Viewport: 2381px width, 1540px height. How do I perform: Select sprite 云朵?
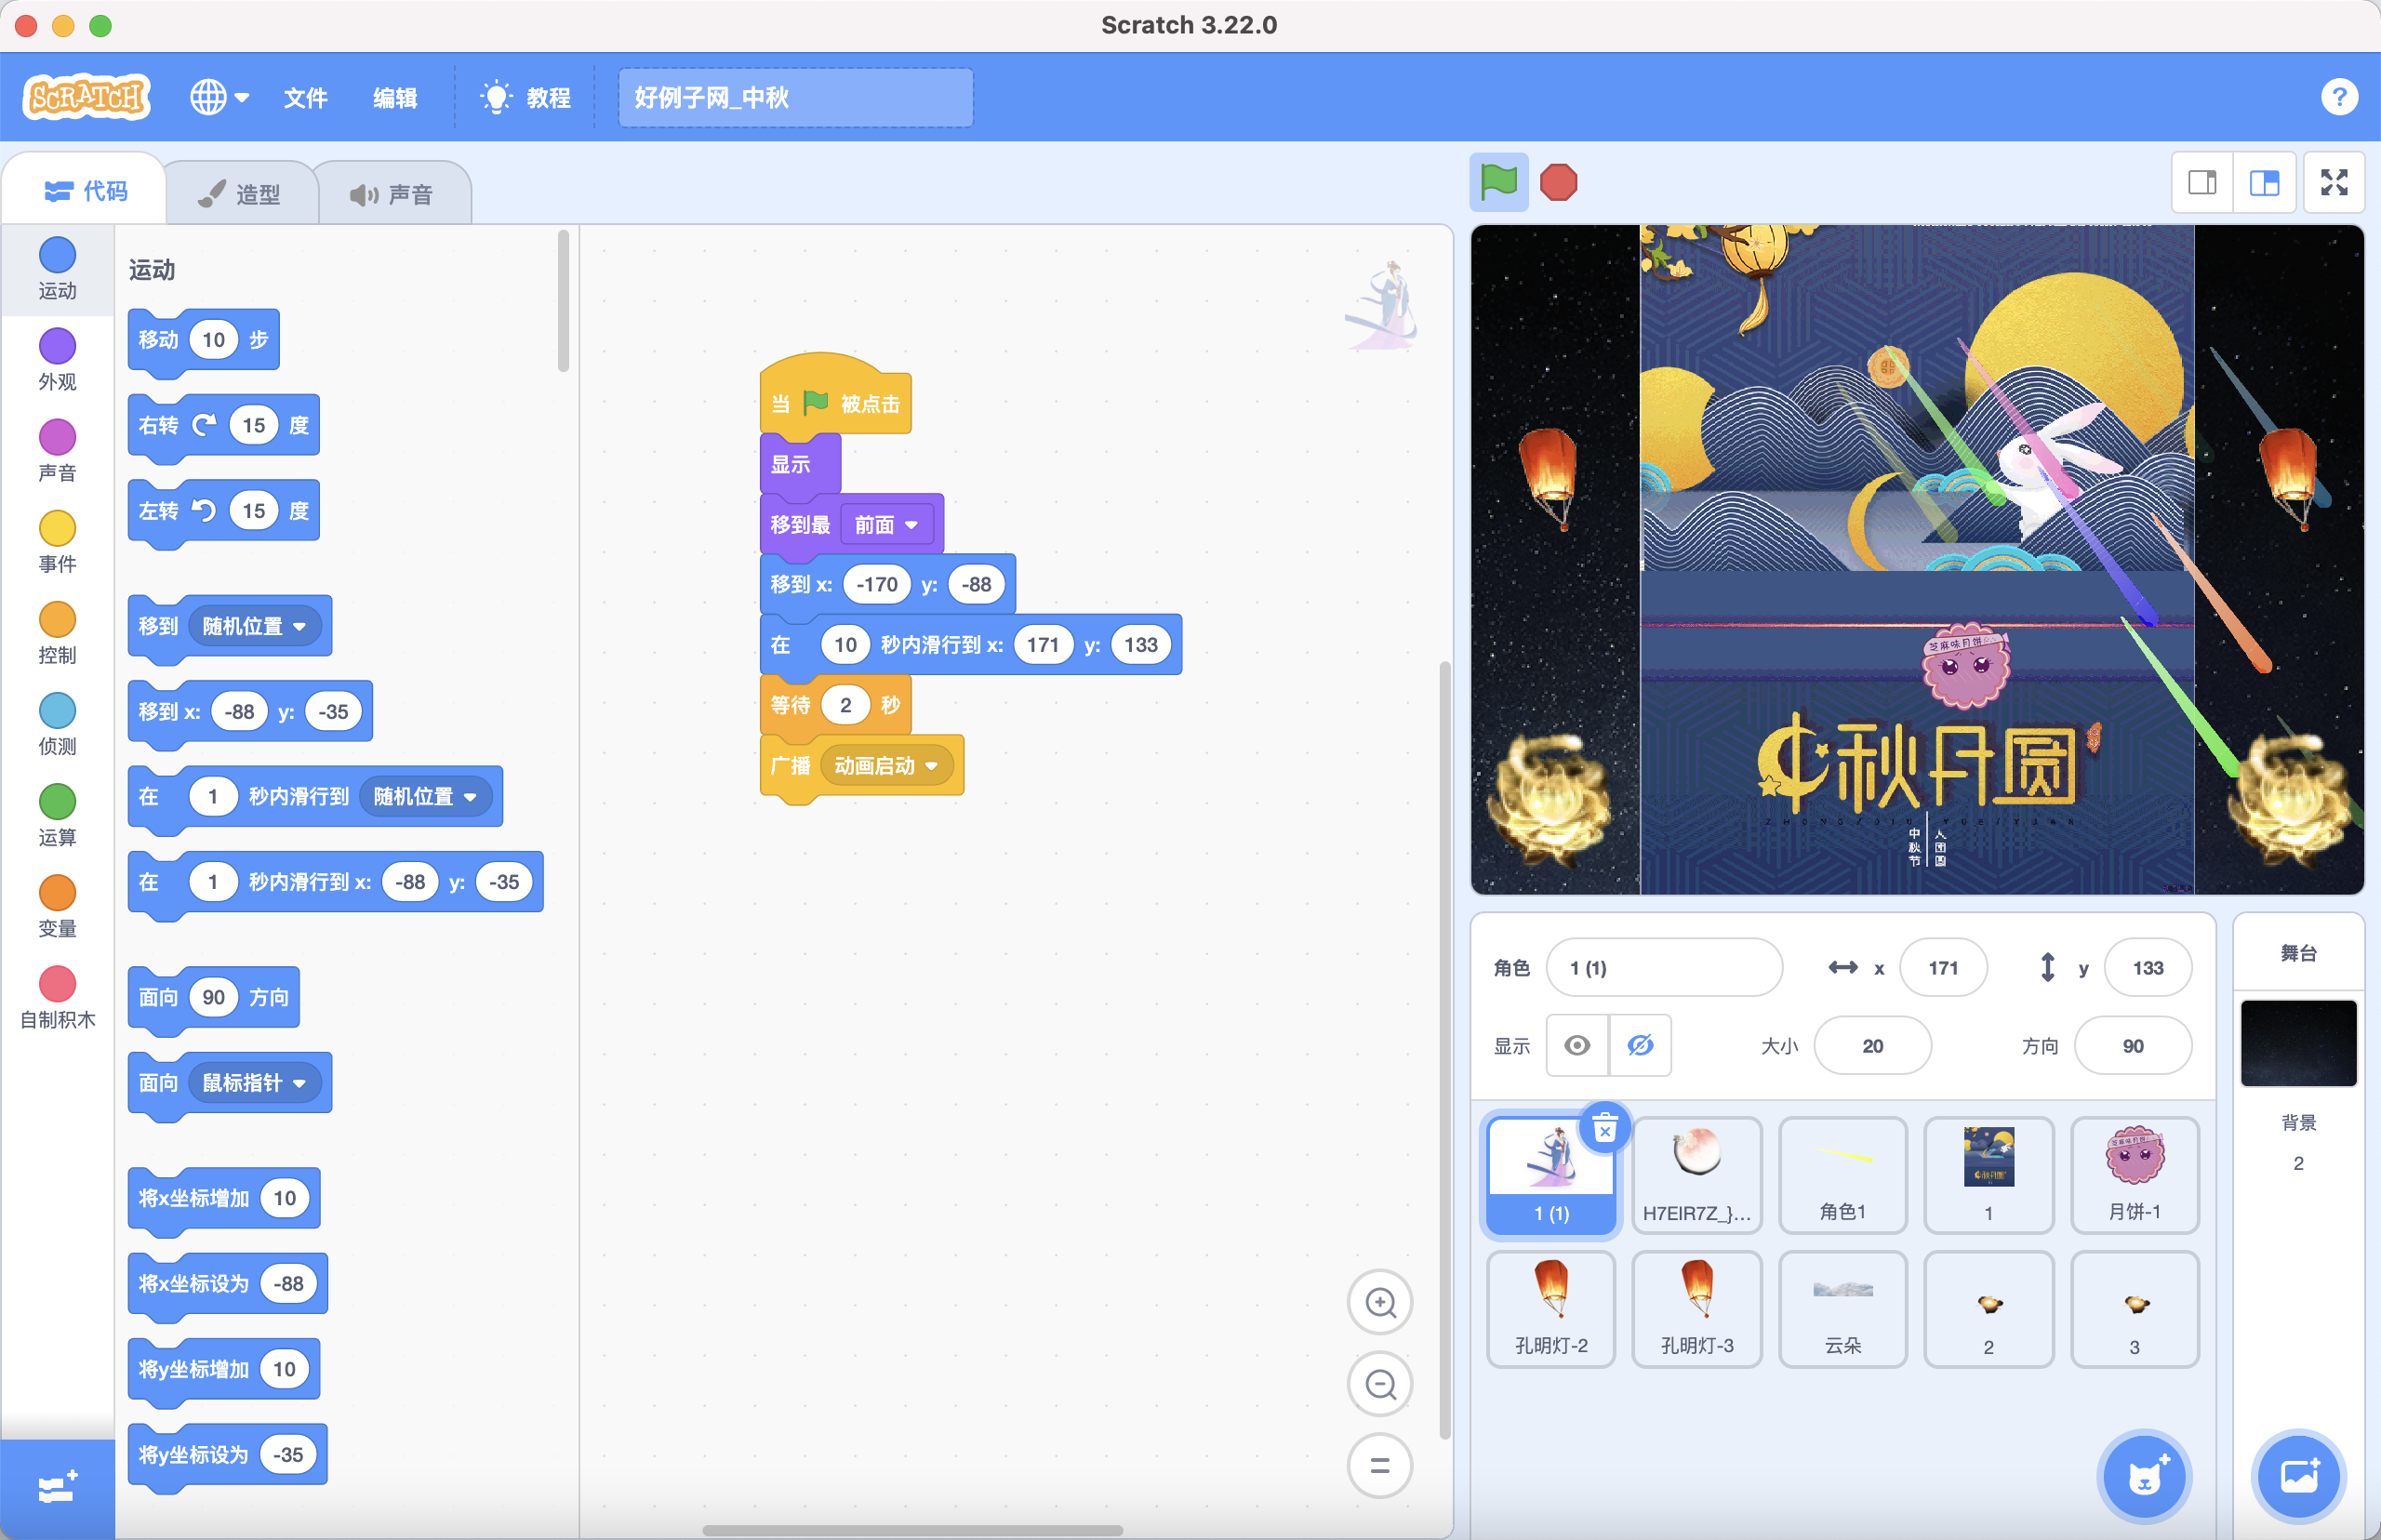tap(1842, 1308)
